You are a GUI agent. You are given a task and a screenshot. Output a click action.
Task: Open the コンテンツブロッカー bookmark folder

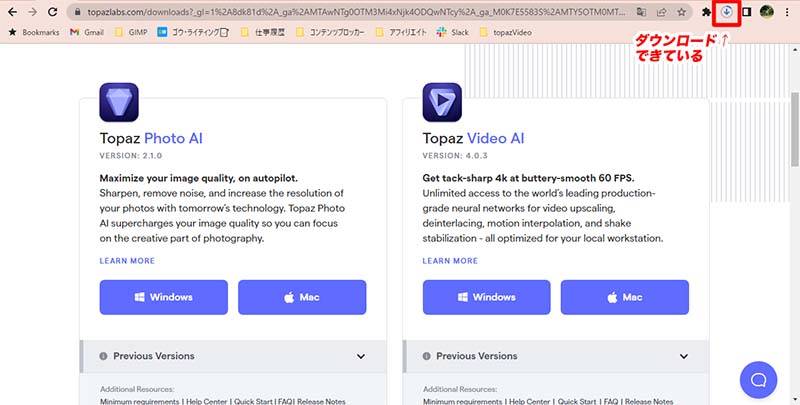pyautogui.click(x=331, y=32)
